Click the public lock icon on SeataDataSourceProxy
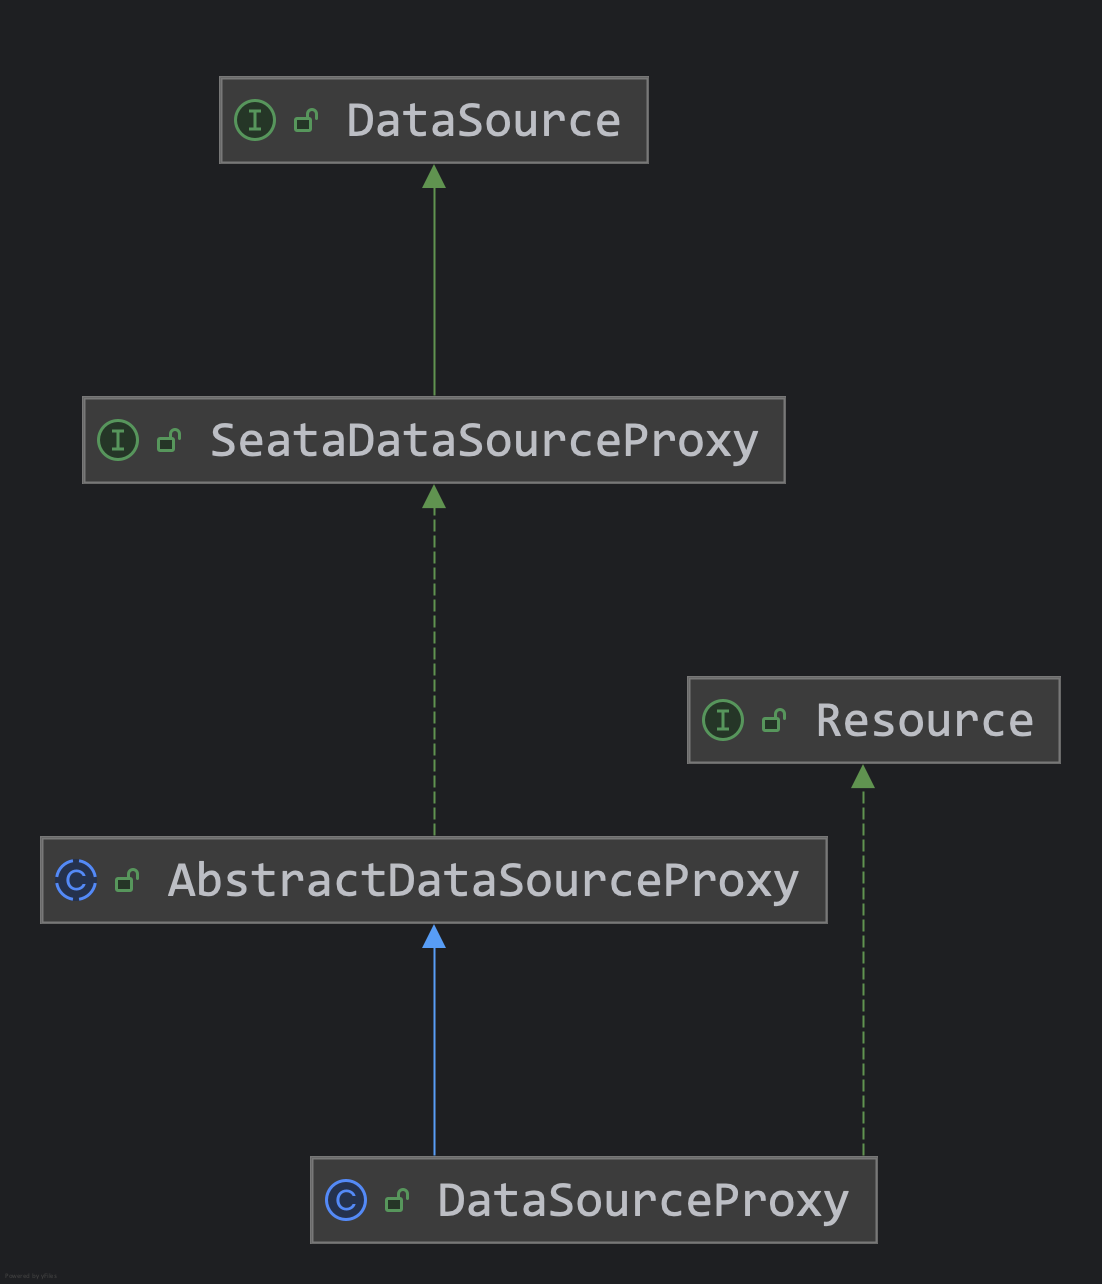This screenshot has width=1102, height=1284. pos(169,441)
